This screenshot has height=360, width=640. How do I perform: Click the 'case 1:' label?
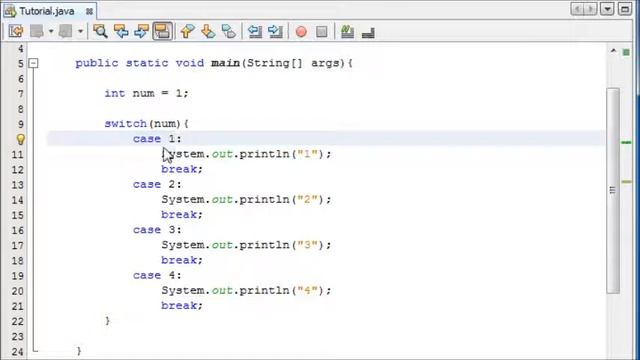click(x=157, y=139)
